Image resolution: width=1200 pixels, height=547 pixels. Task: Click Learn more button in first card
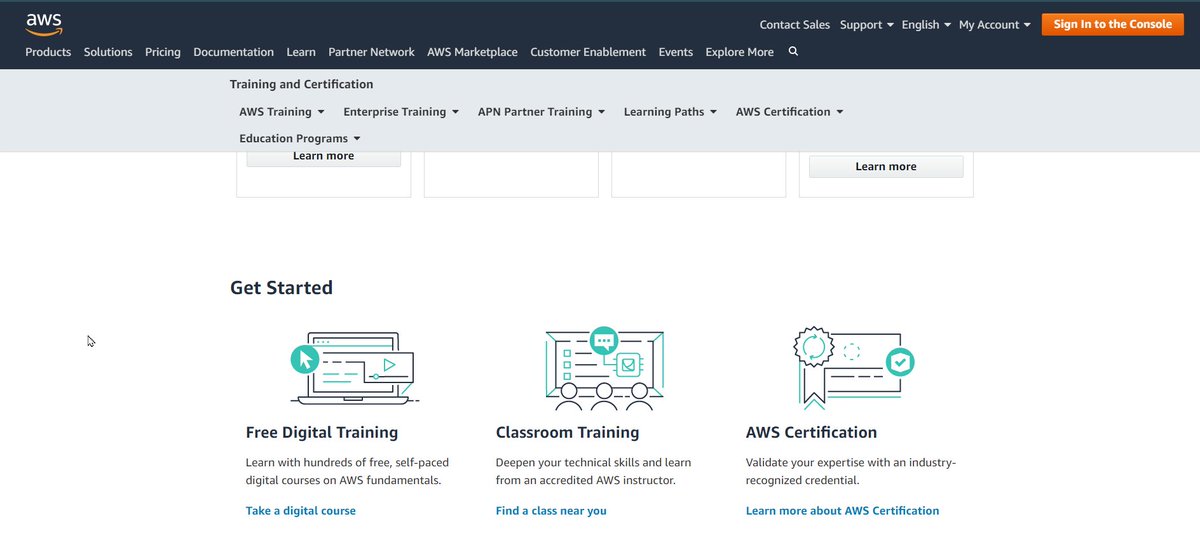[324, 157]
